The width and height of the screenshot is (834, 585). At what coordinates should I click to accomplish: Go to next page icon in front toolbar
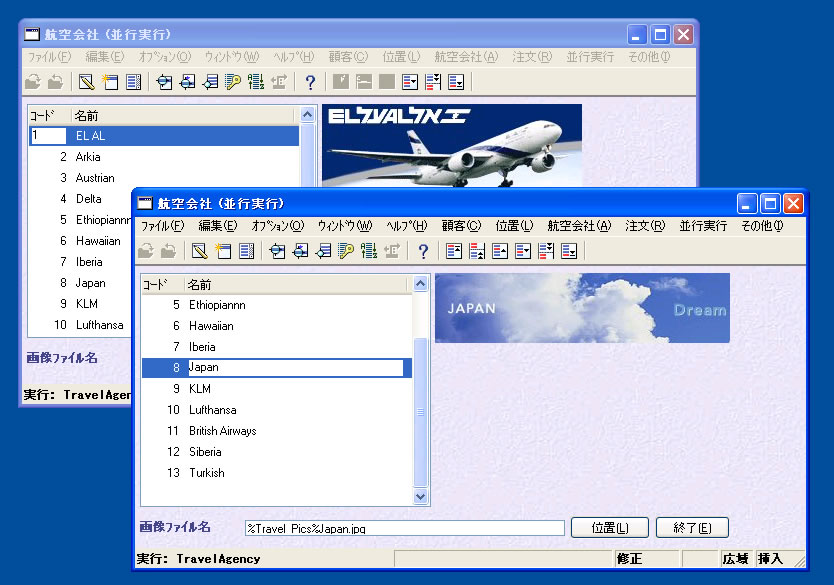[x=546, y=251]
